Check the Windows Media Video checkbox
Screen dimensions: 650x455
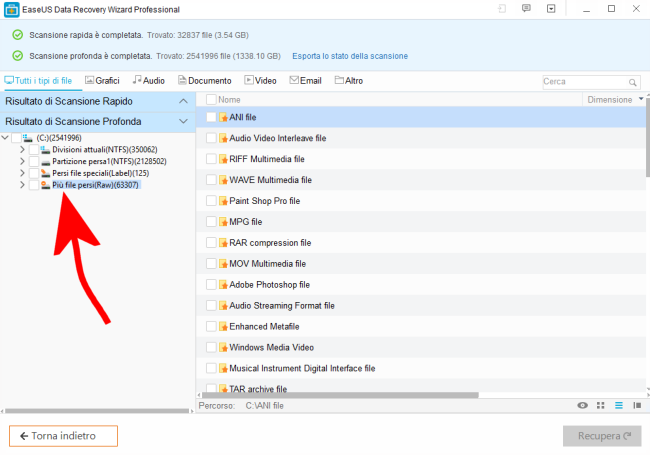coord(211,347)
